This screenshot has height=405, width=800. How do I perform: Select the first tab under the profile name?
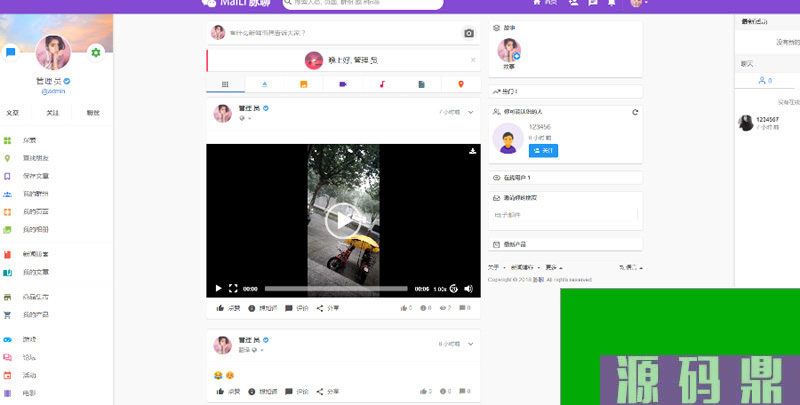click(13, 113)
